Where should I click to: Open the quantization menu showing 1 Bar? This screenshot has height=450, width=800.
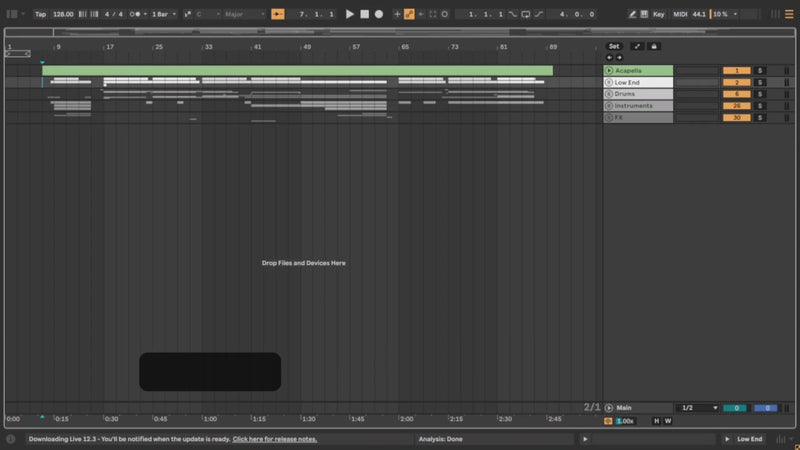(163, 14)
